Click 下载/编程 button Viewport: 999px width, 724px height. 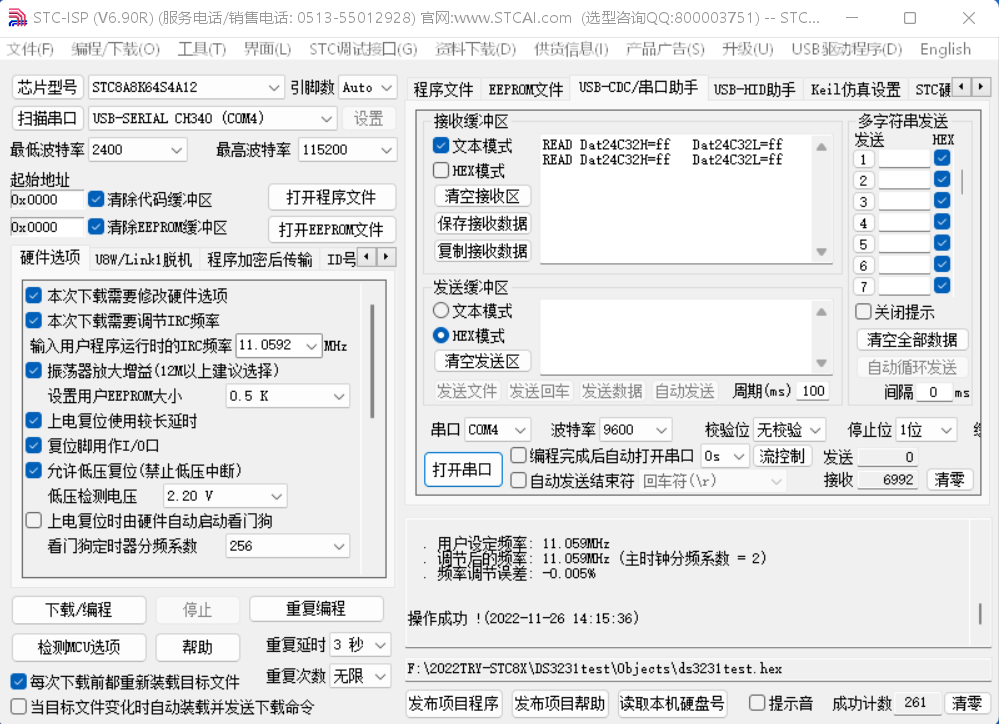click(x=79, y=610)
